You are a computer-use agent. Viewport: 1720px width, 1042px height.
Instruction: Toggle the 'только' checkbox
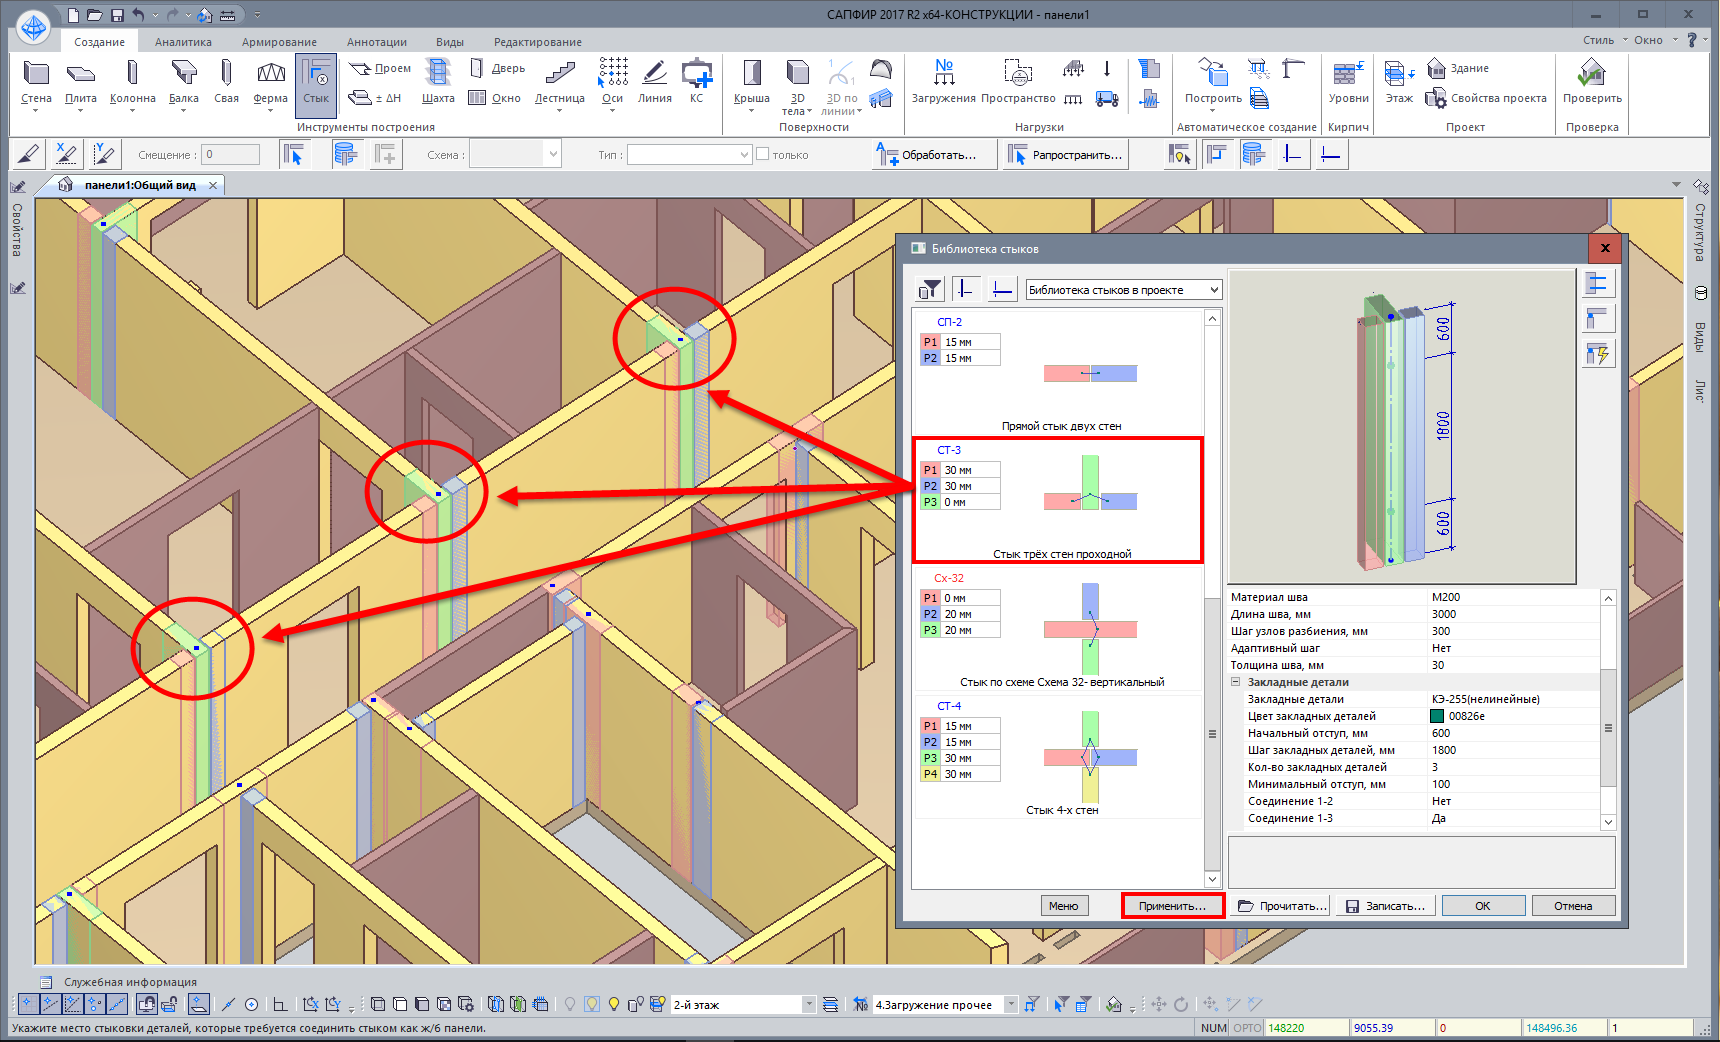point(763,154)
